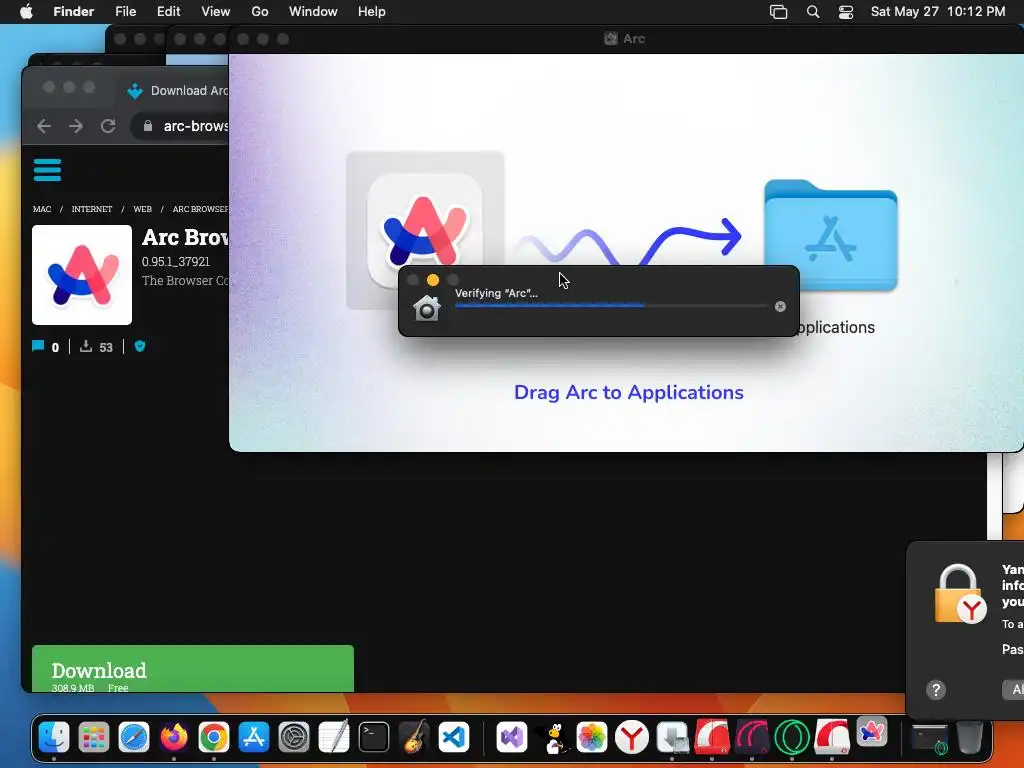Screen dimensions: 1024x768
Task: Open the Arc disk image Dock icon
Action: pos(872,732)
